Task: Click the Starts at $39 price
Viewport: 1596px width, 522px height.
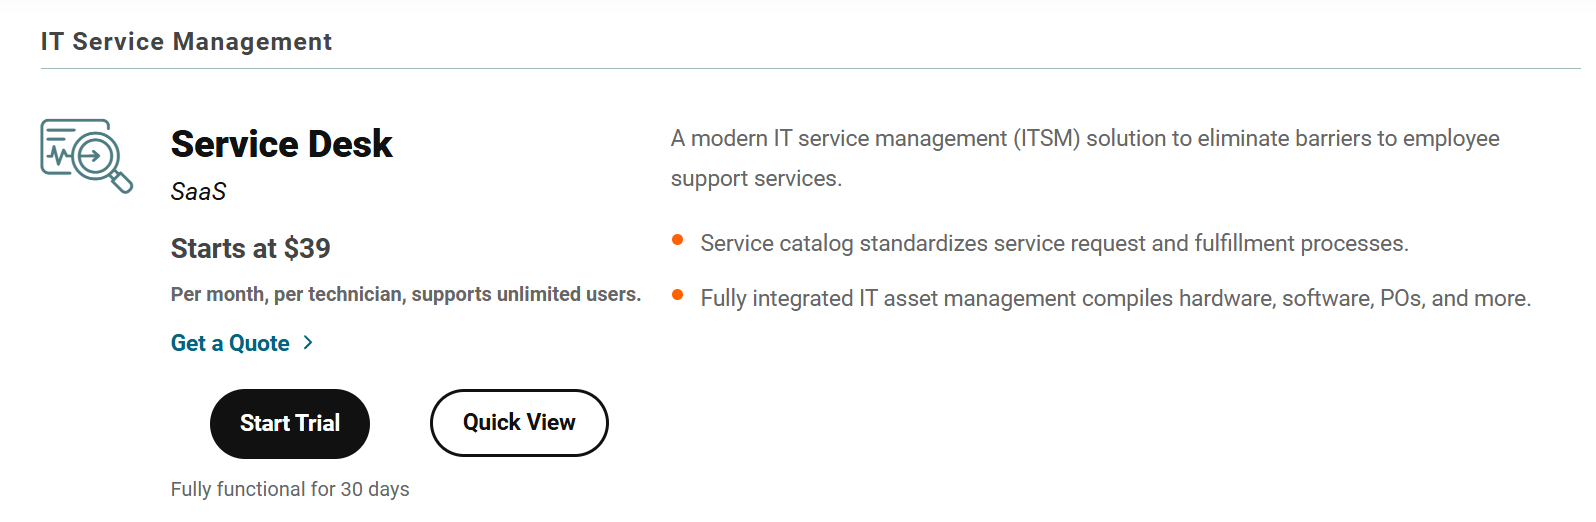Action: pyautogui.click(x=250, y=248)
